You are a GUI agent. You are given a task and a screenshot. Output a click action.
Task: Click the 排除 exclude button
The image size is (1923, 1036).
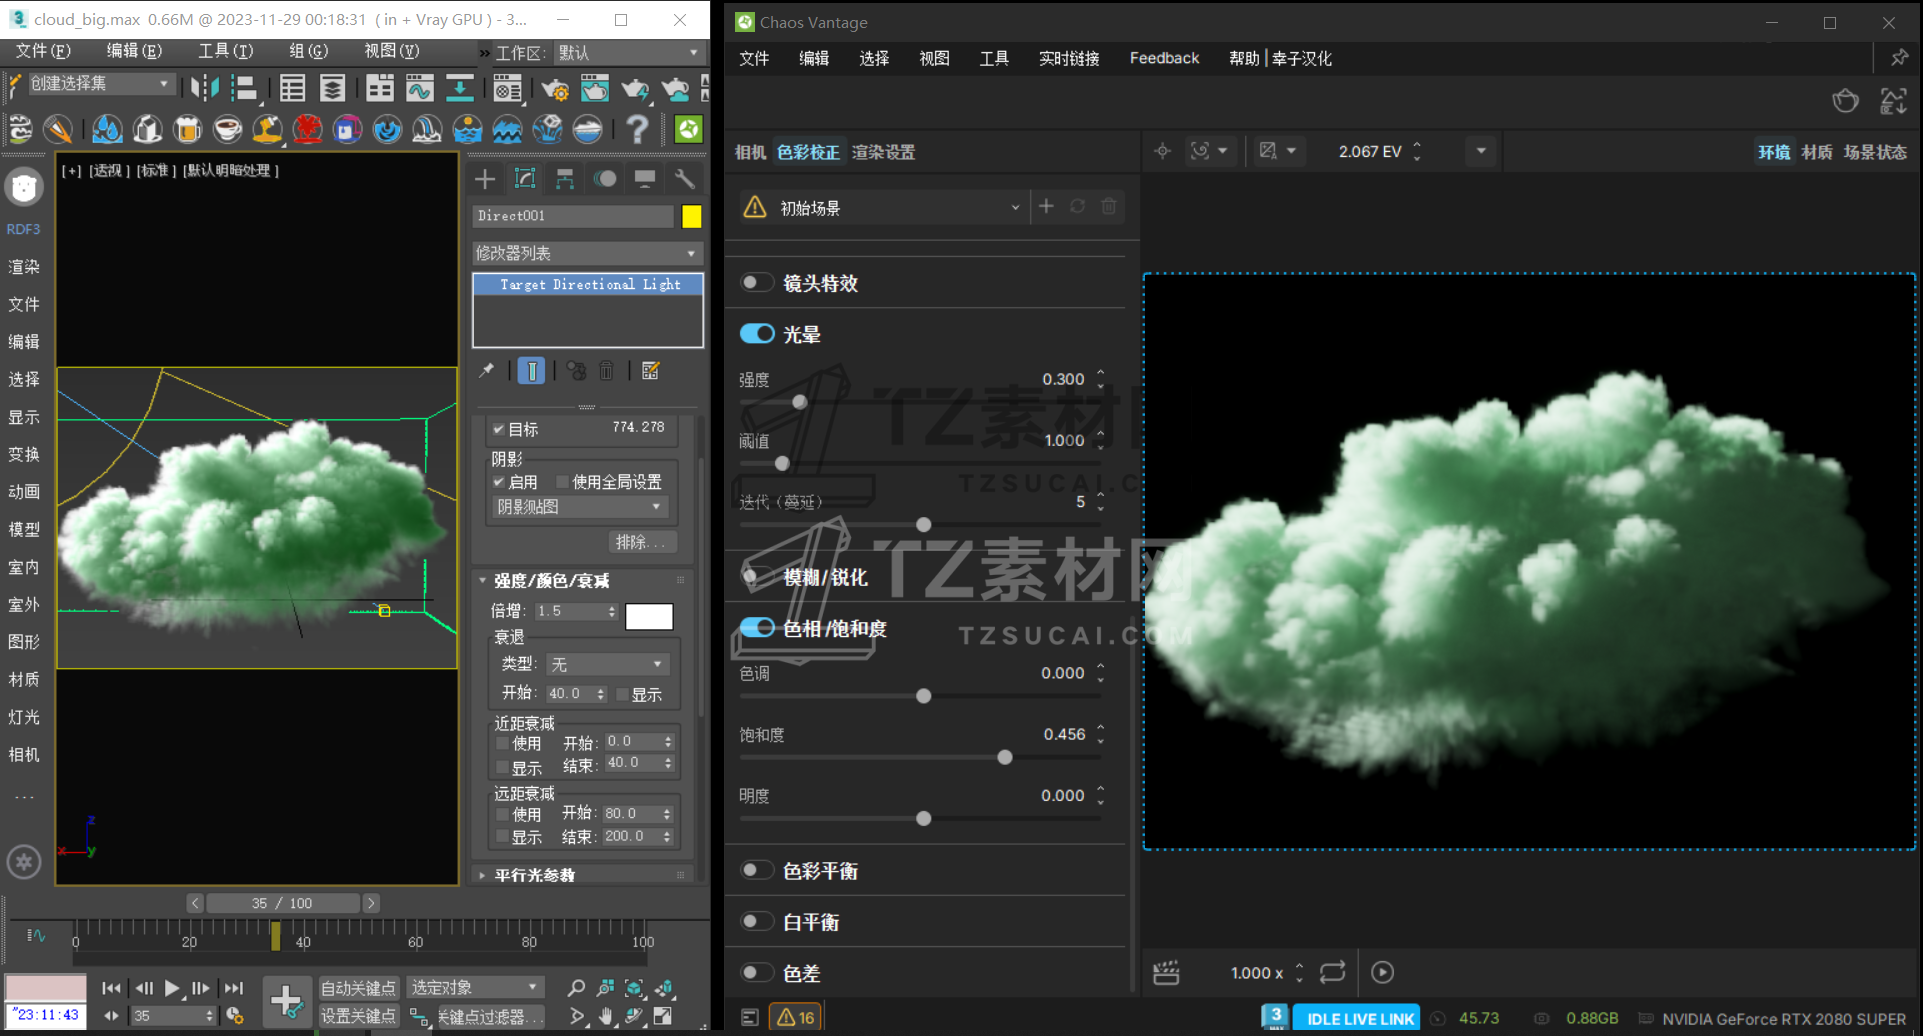click(641, 542)
